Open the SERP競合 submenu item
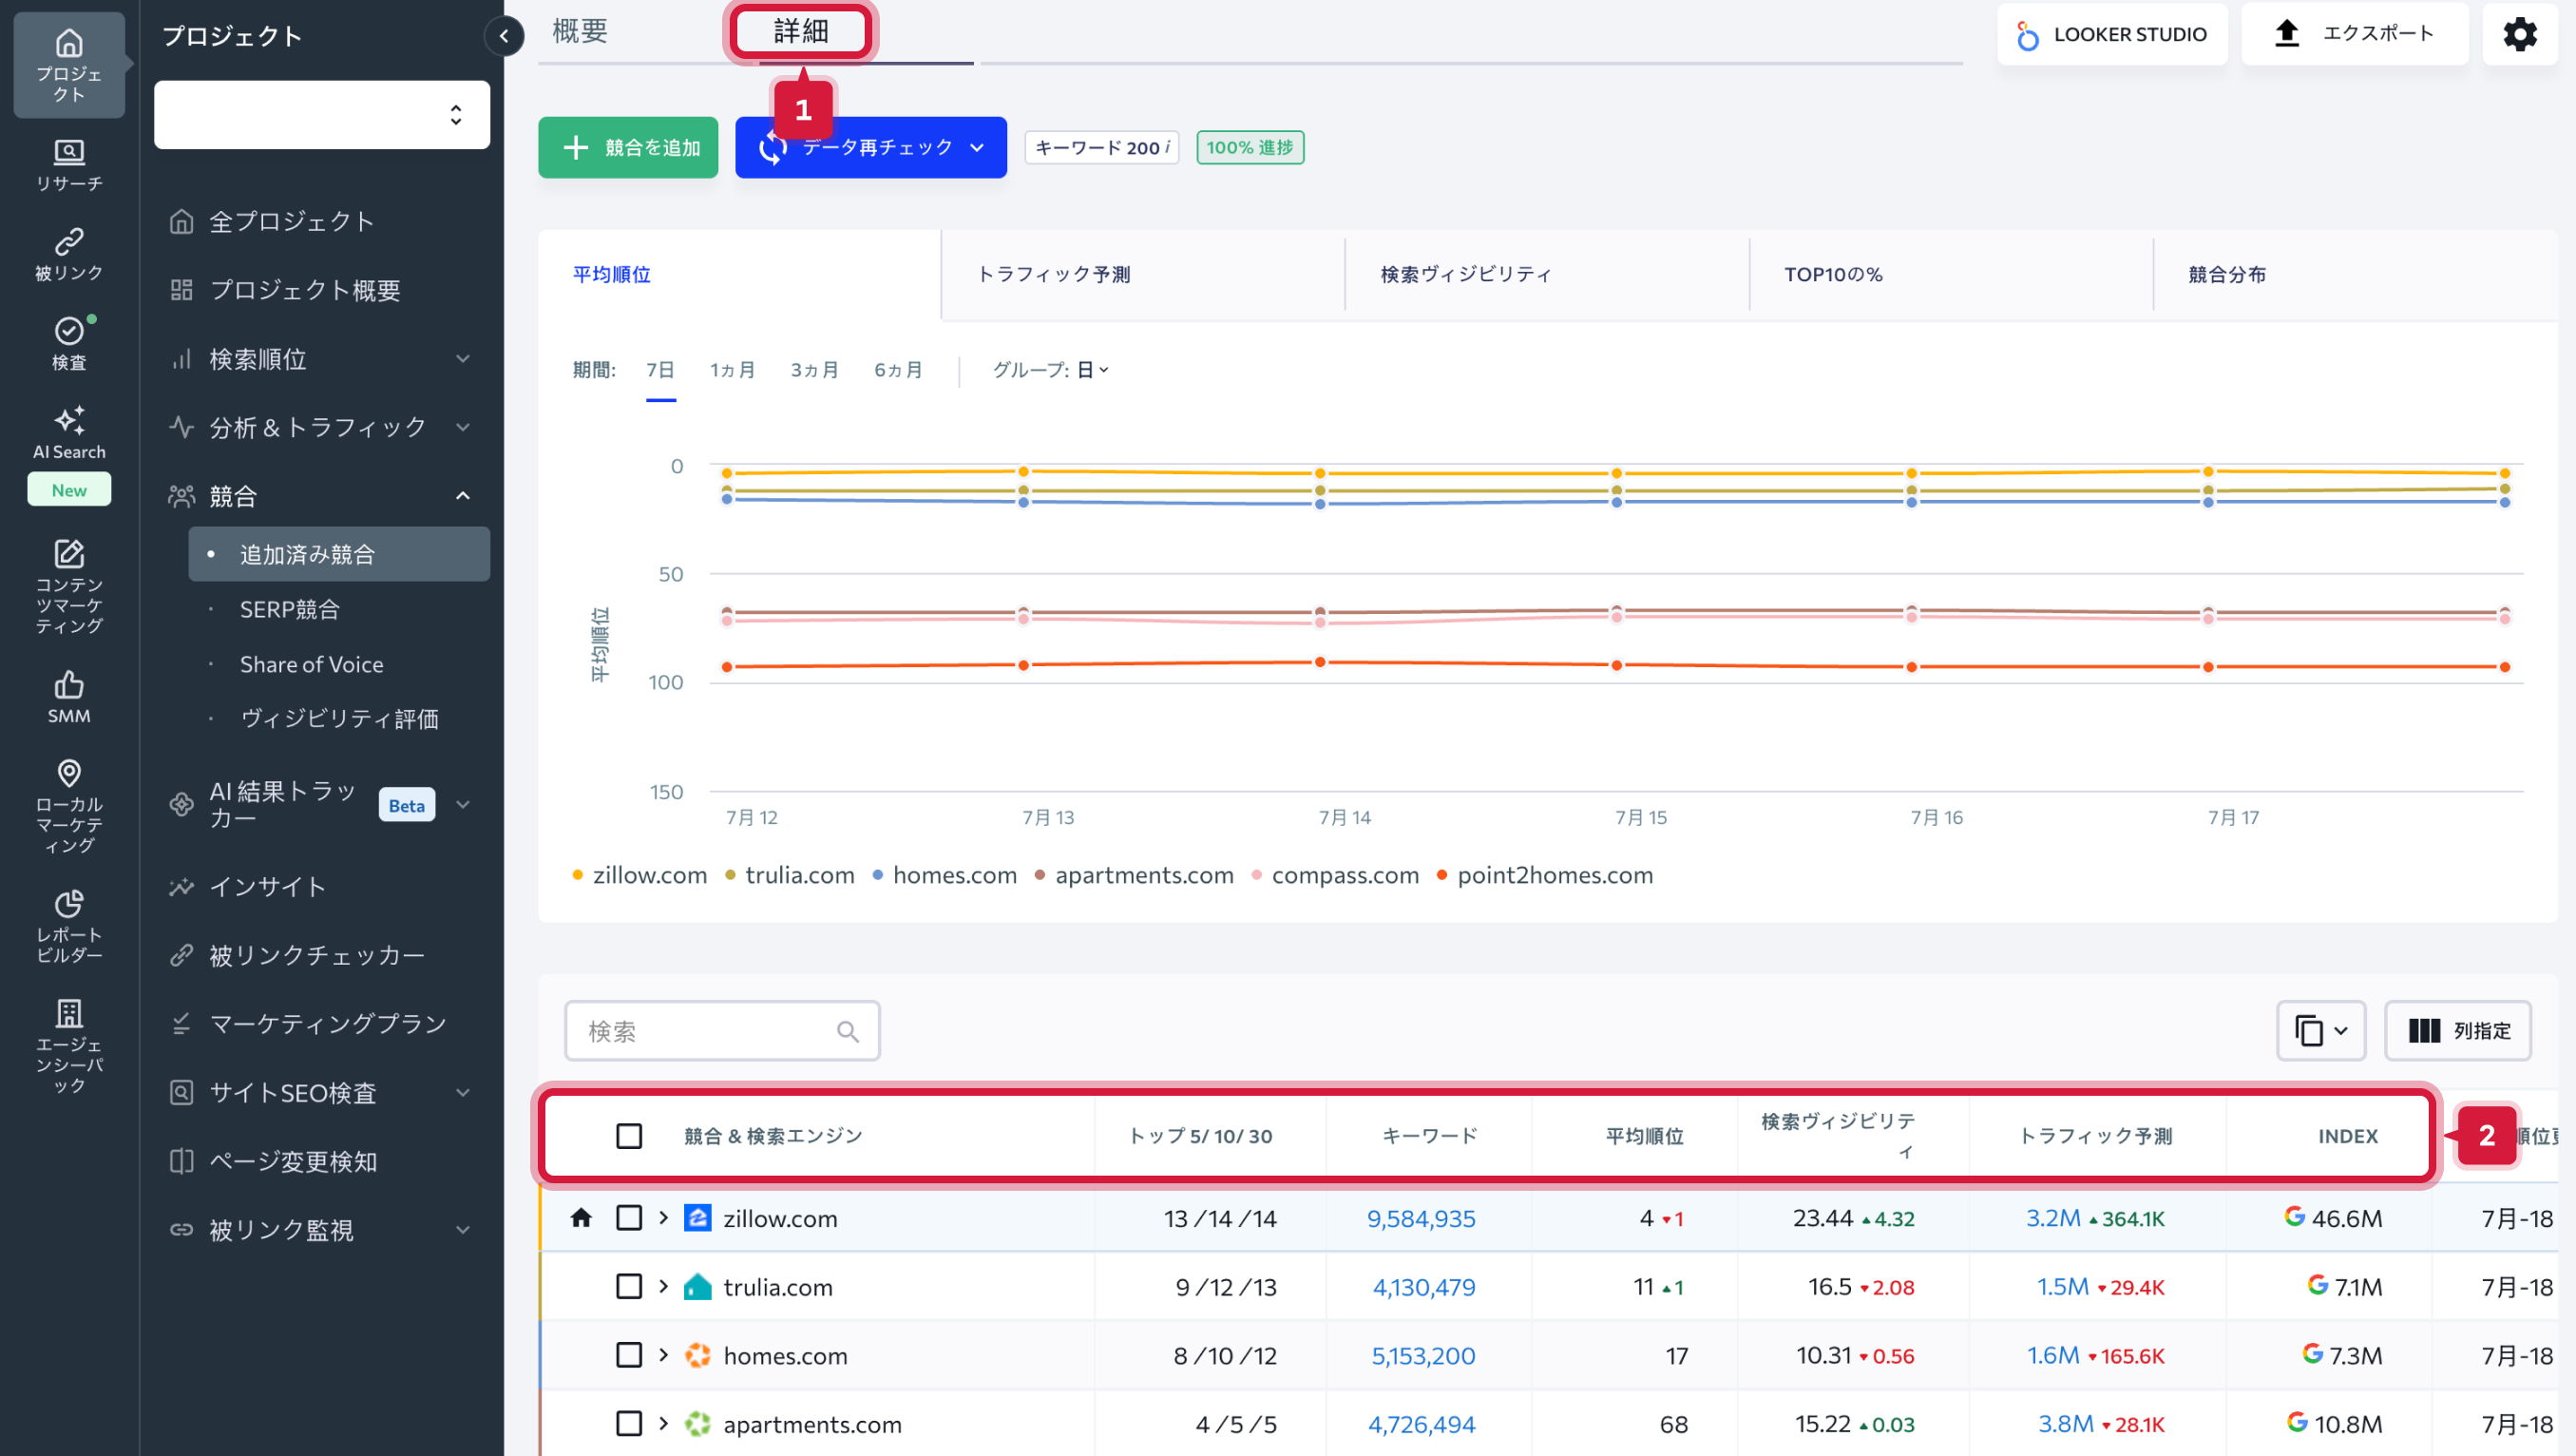2576x1456 pixels. click(290, 609)
